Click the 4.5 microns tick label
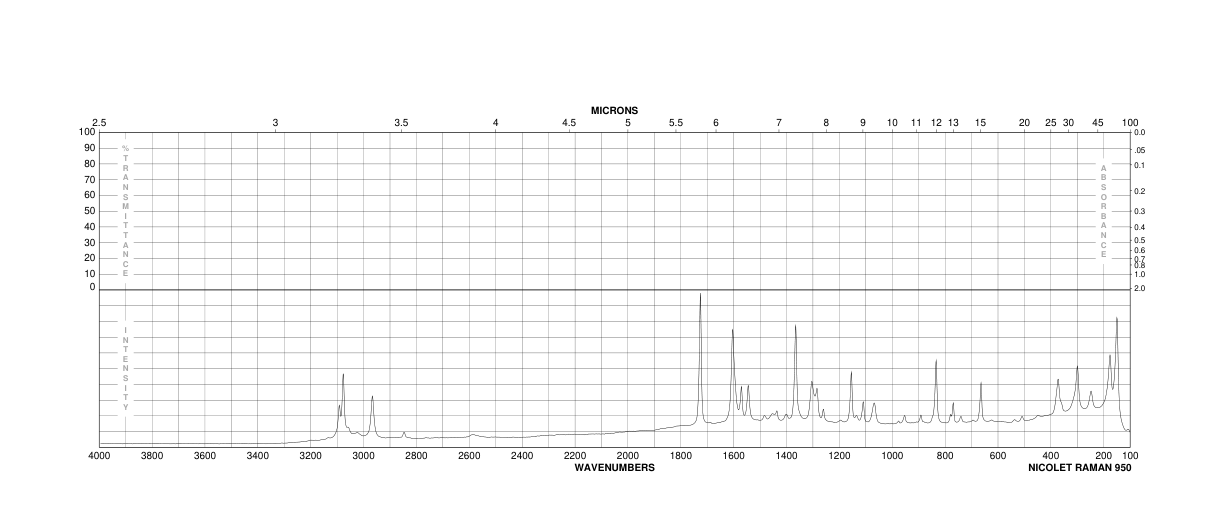The image size is (1224, 528). coord(569,123)
